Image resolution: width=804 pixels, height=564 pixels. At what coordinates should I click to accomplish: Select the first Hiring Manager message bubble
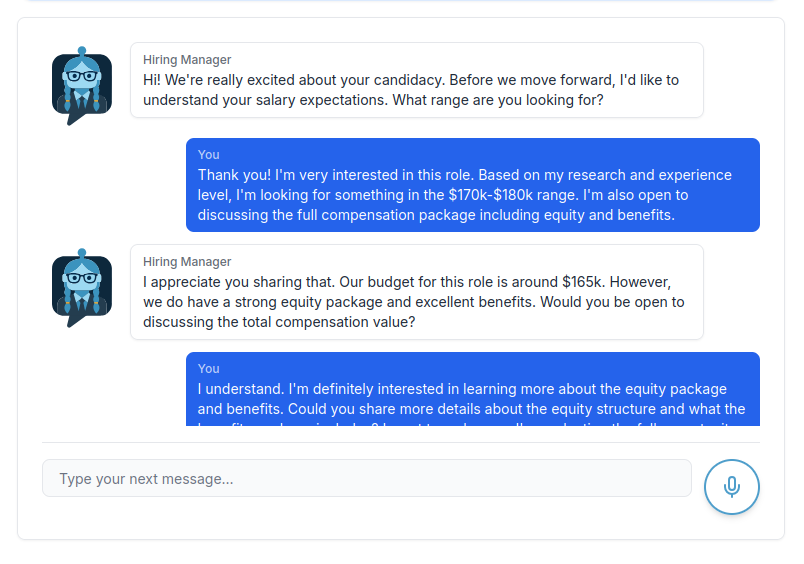click(x=416, y=80)
